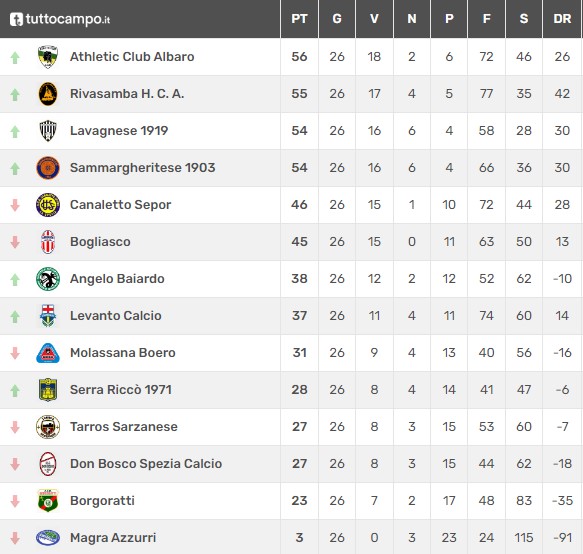Click the red down arrow beside Canaletto Sepor
This screenshot has height=554, width=583.
[15, 205]
